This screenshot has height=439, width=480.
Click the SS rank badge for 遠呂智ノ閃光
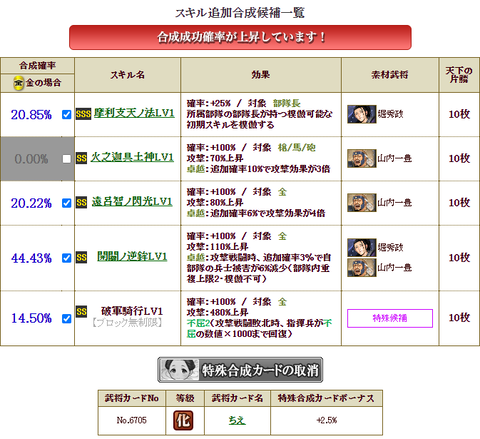click(81, 202)
